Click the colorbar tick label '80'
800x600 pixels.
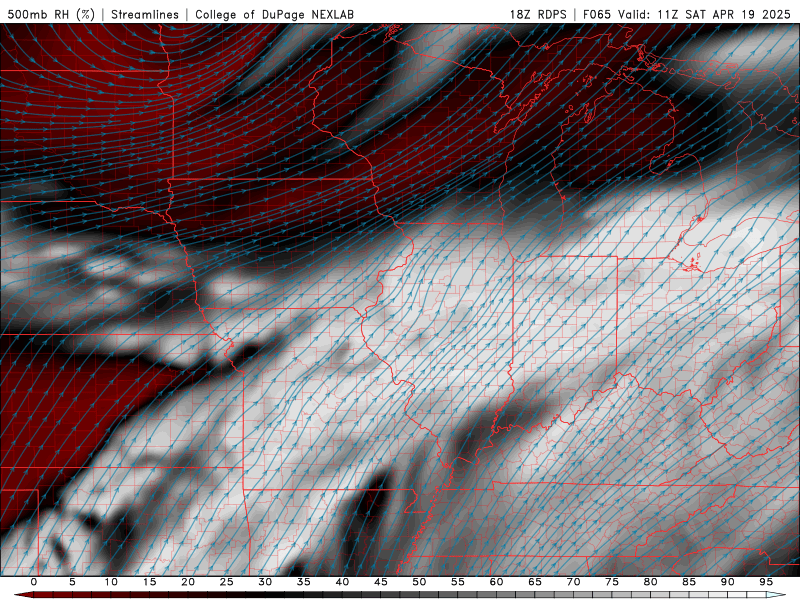[650, 582]
